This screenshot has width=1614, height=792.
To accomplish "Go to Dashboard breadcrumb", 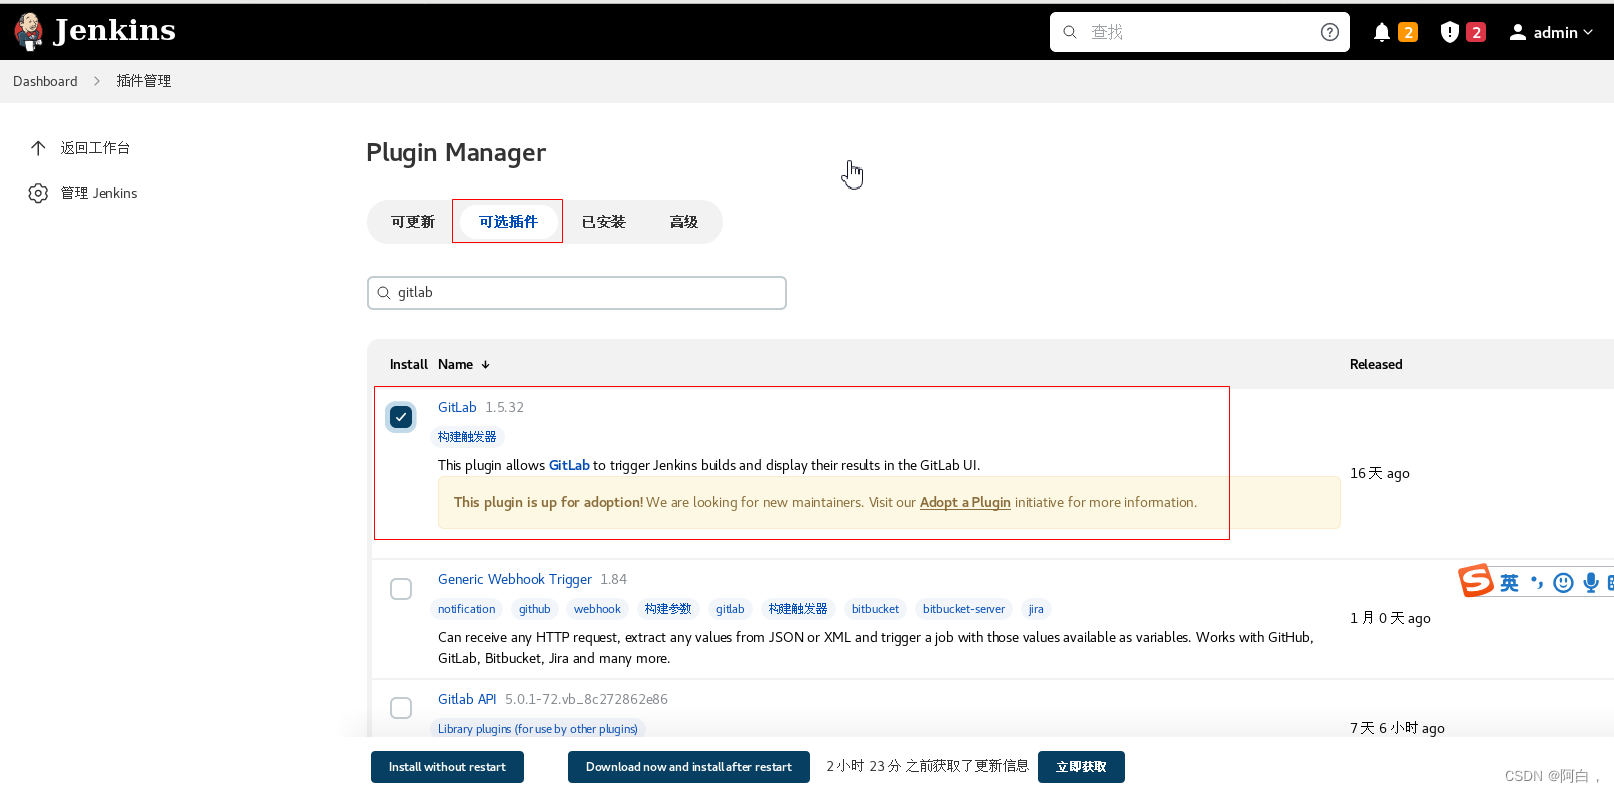I will click(45, 81).
